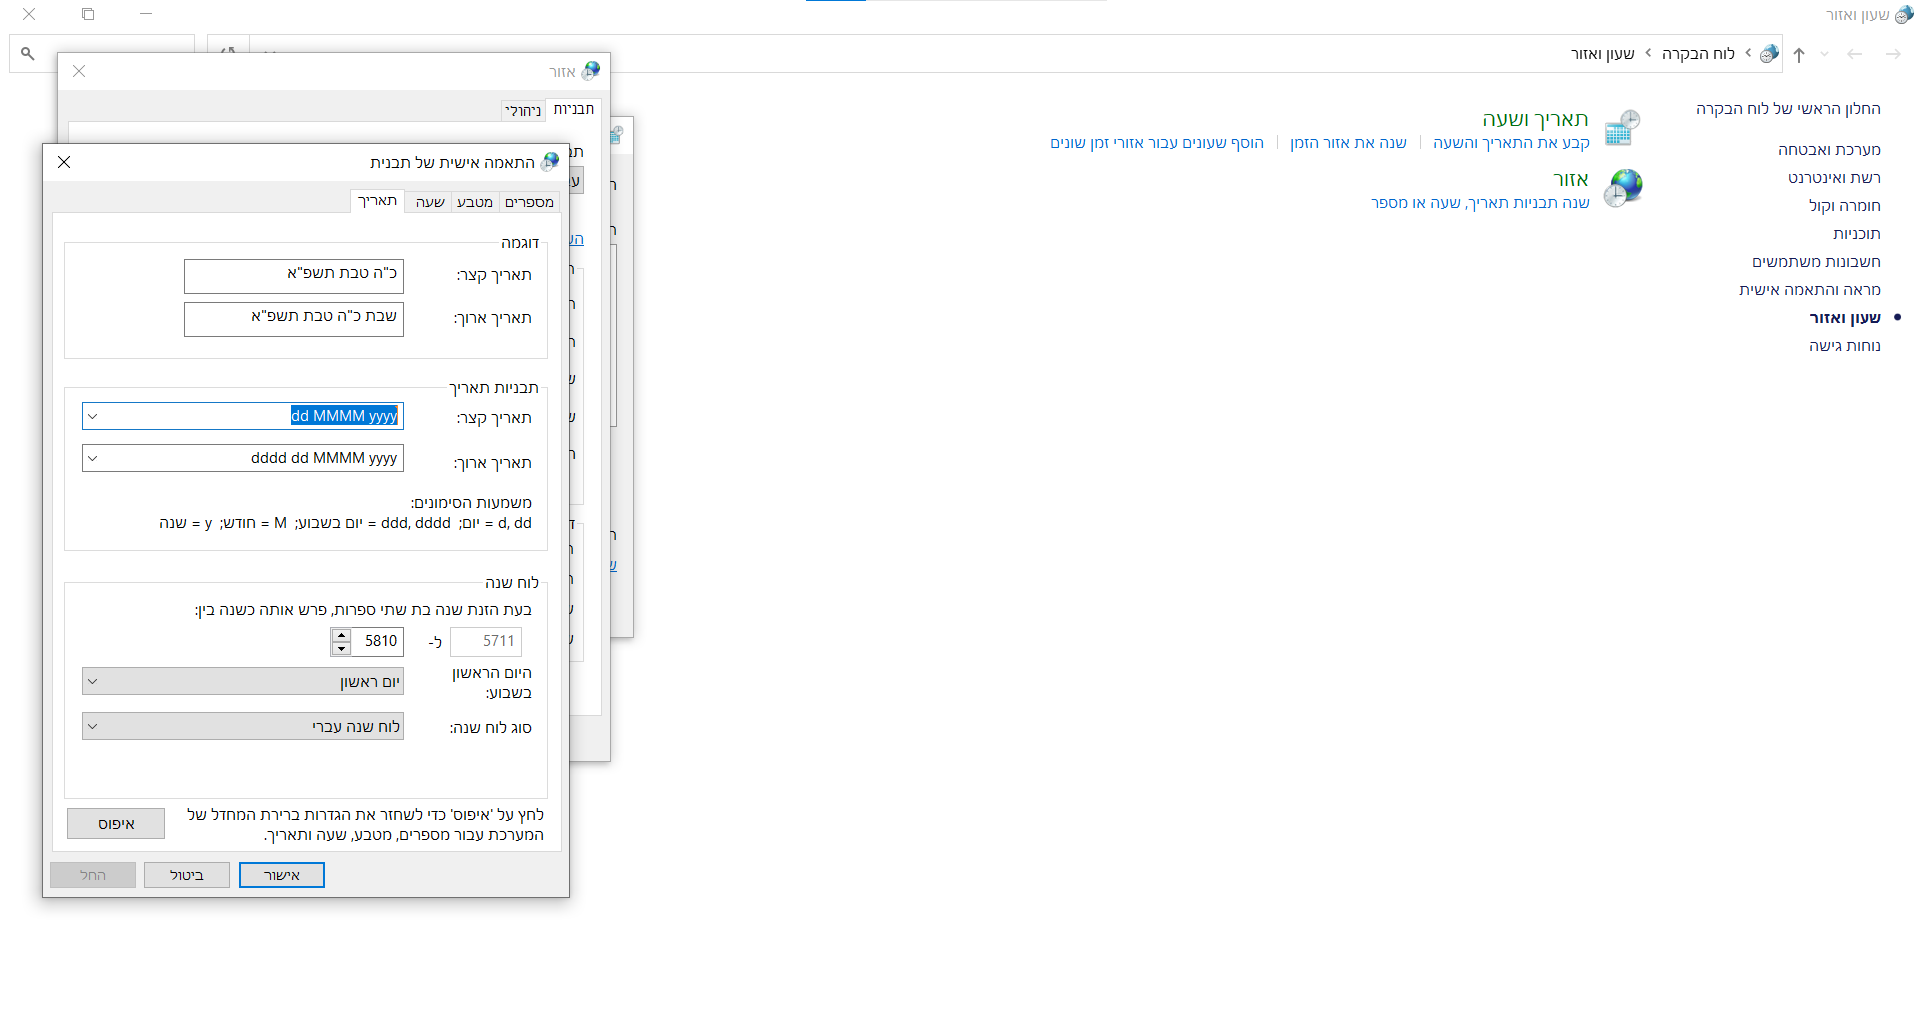Viewport: 1917px width, 1036px height.
Task: Click the globe icon in the Region dialog title bar
Action: point(591,71)
